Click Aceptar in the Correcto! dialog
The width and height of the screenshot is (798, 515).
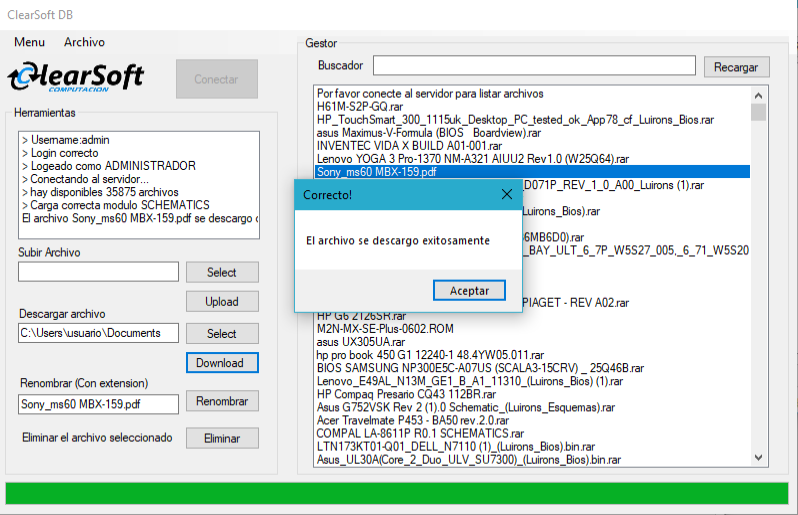point(469,291)
